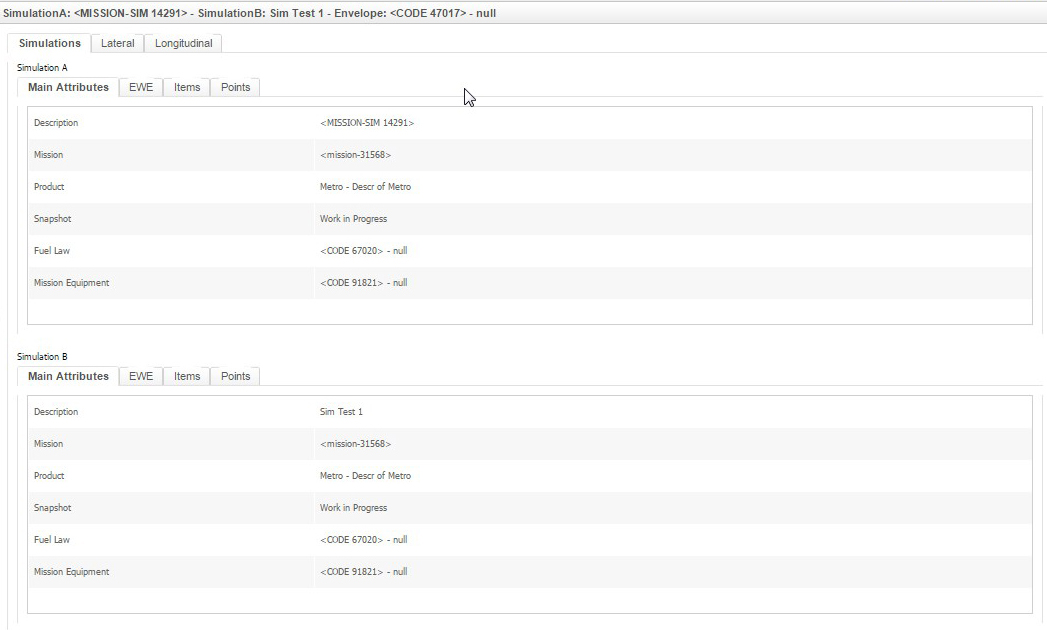Click Simulation B section label
Viewport: 1047px width, 630px height.
click(x=42, y=357)
